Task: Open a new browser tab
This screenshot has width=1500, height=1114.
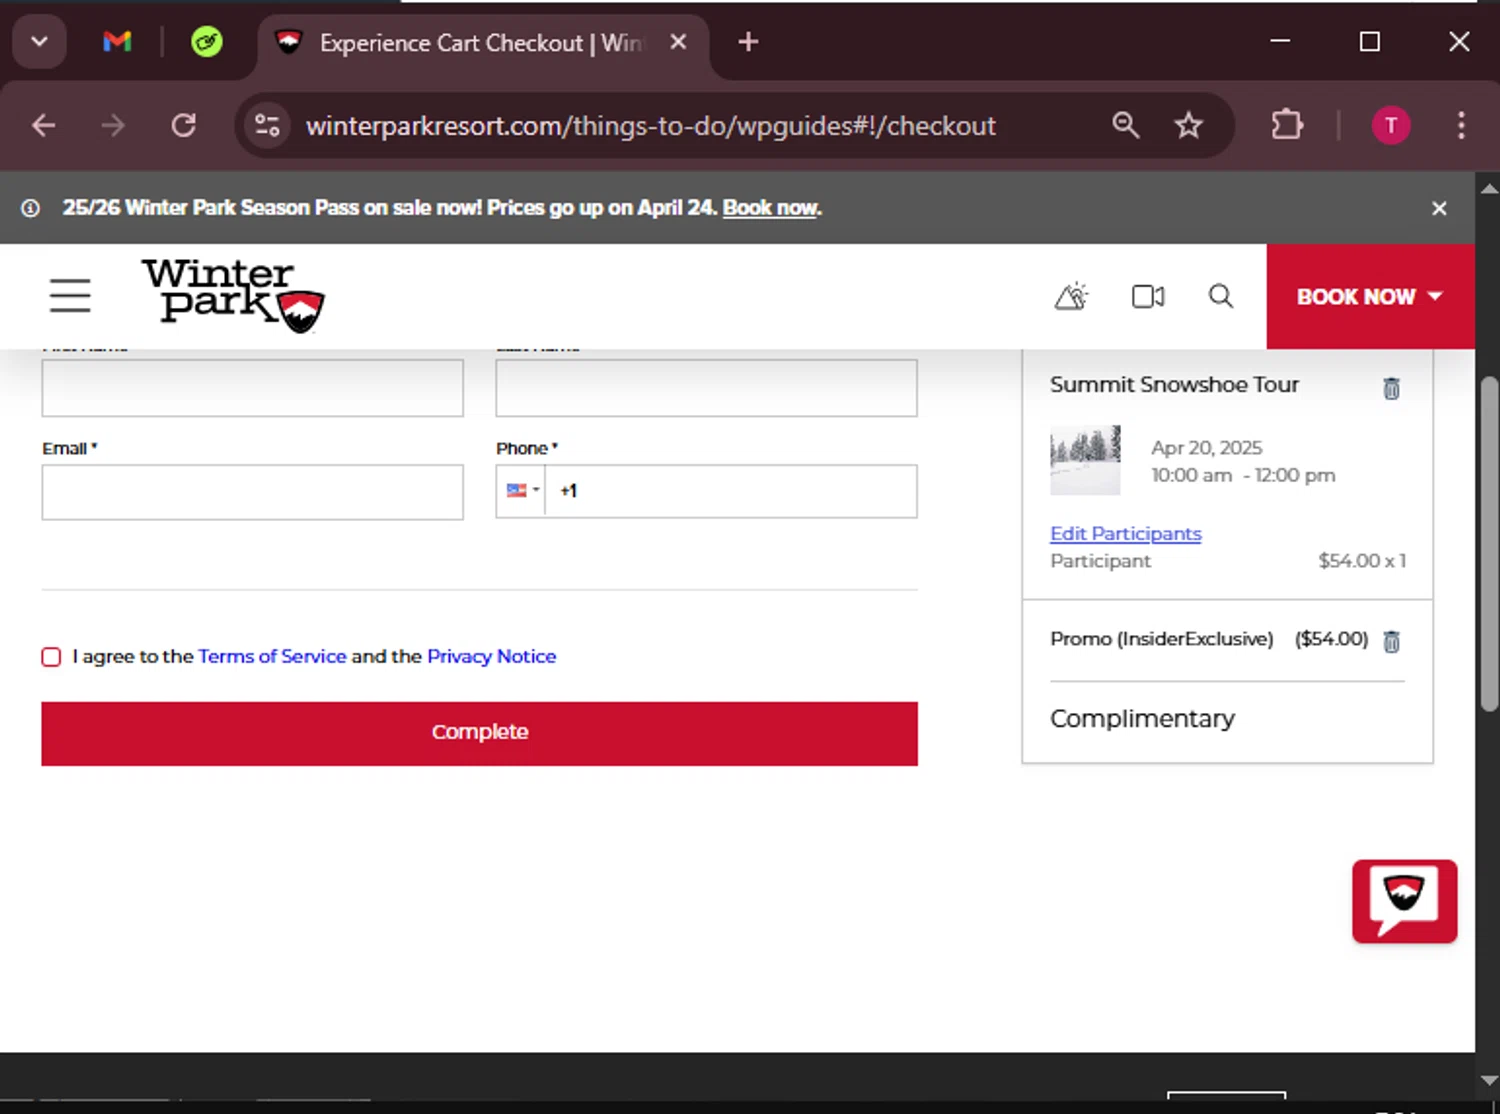Action: point(748,42)
